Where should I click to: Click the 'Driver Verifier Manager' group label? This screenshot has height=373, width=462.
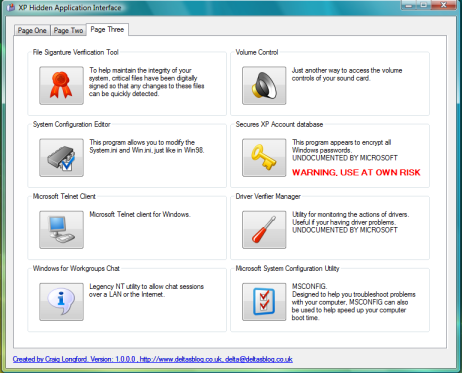click(268, 196)
